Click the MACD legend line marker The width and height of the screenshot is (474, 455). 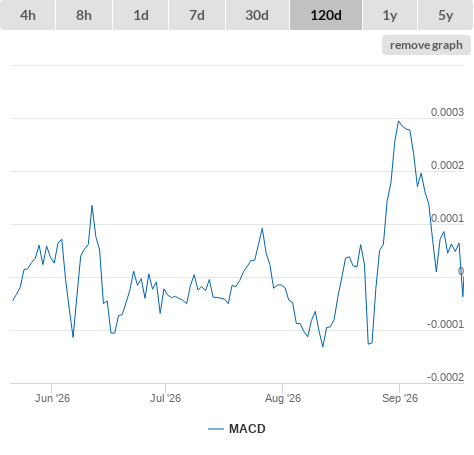(x=216, y=429)
